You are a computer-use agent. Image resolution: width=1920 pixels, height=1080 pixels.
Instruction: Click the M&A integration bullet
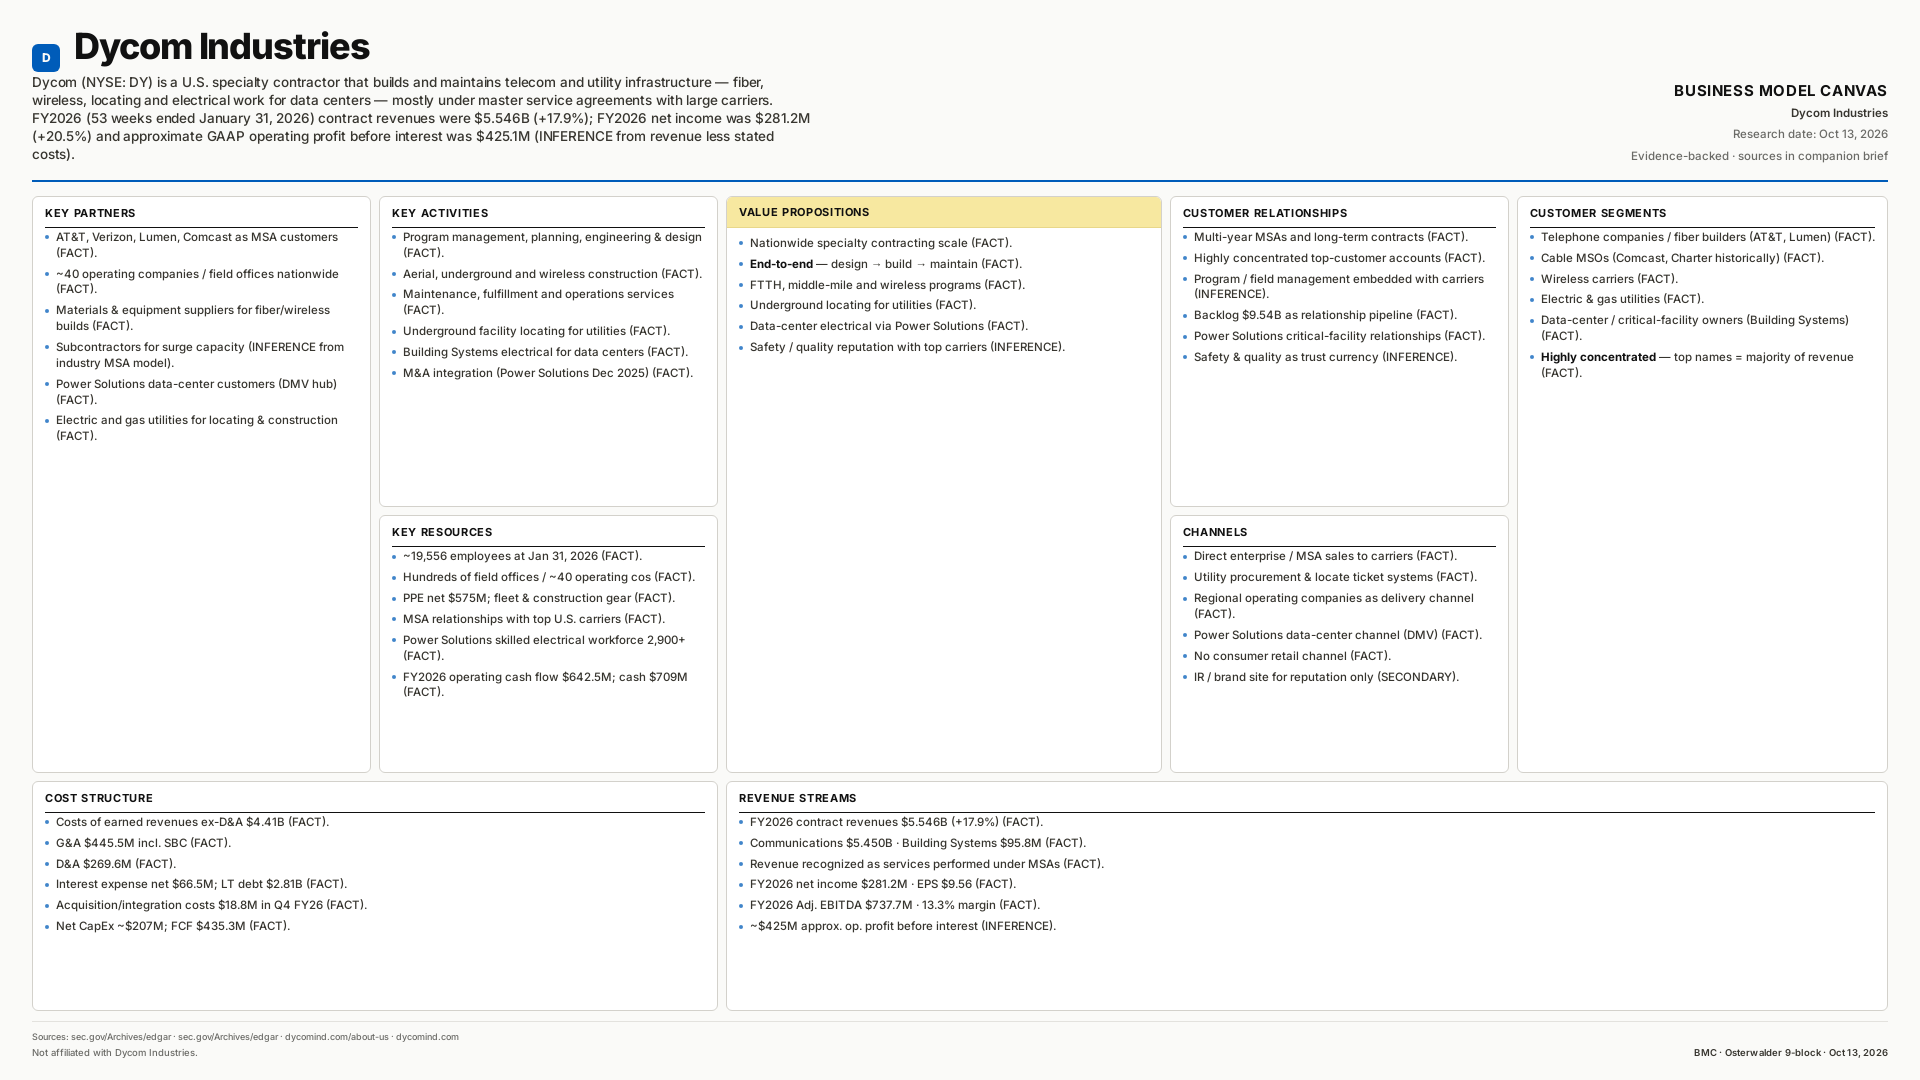tap(548, 373)
